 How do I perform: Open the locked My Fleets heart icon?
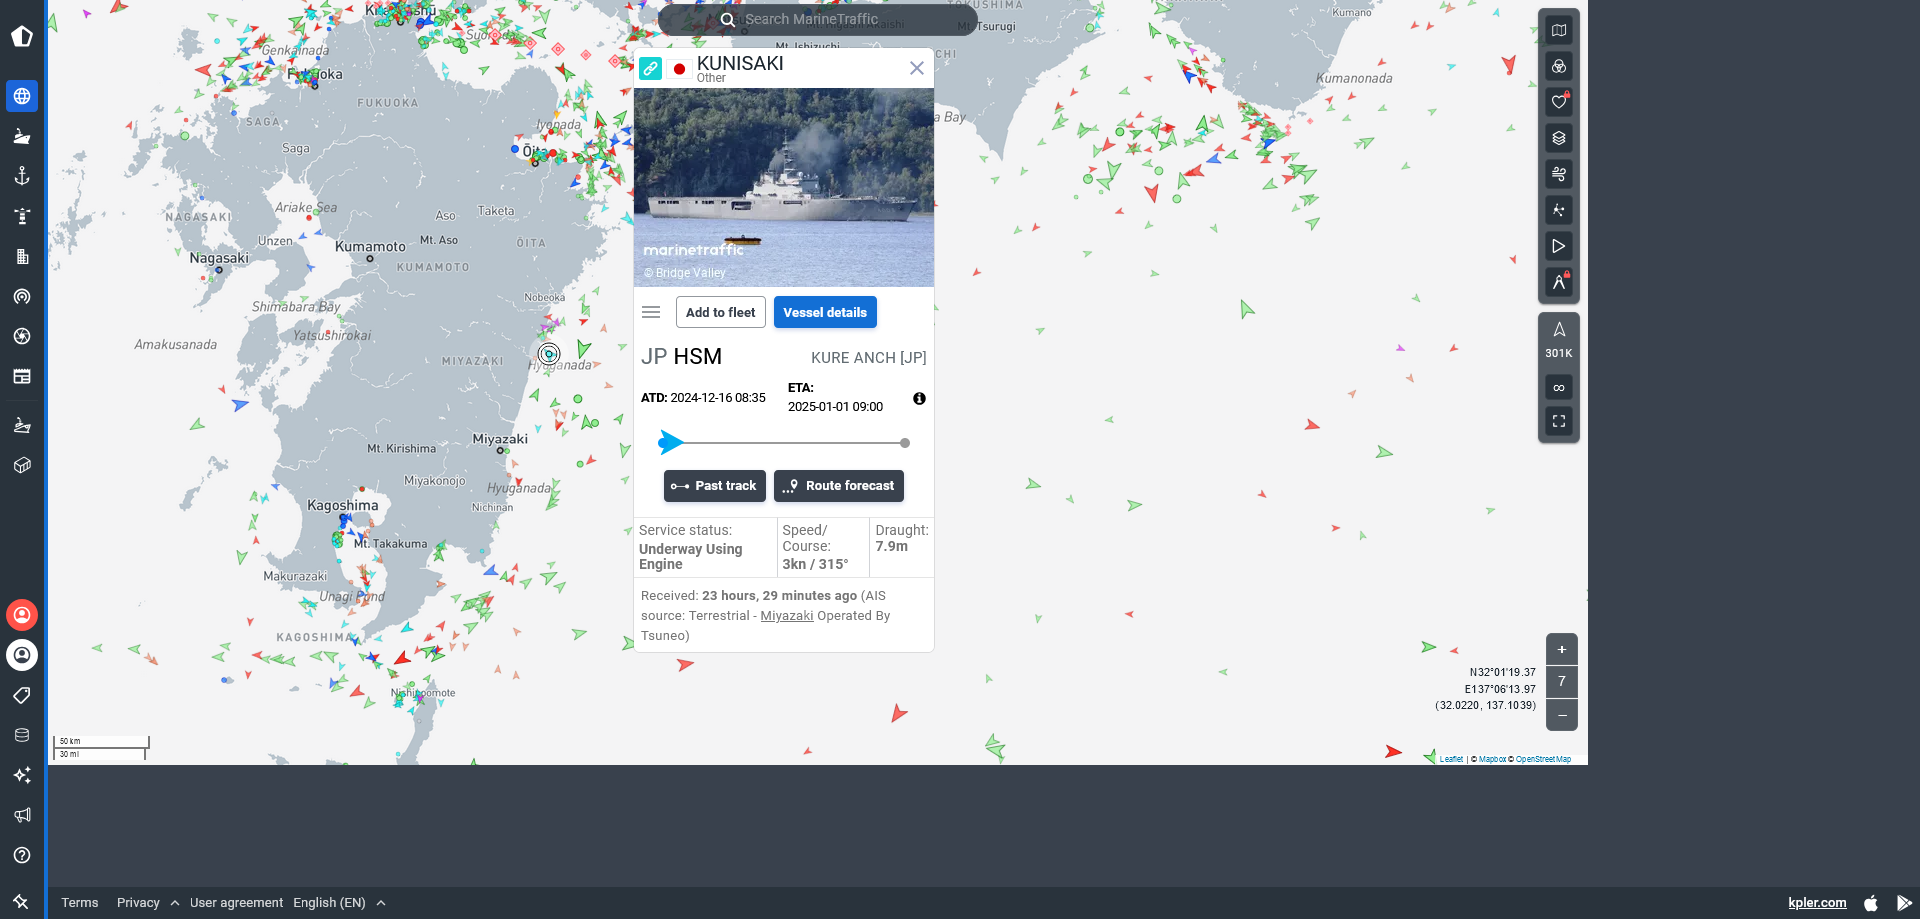click(x=1559, y=102)
